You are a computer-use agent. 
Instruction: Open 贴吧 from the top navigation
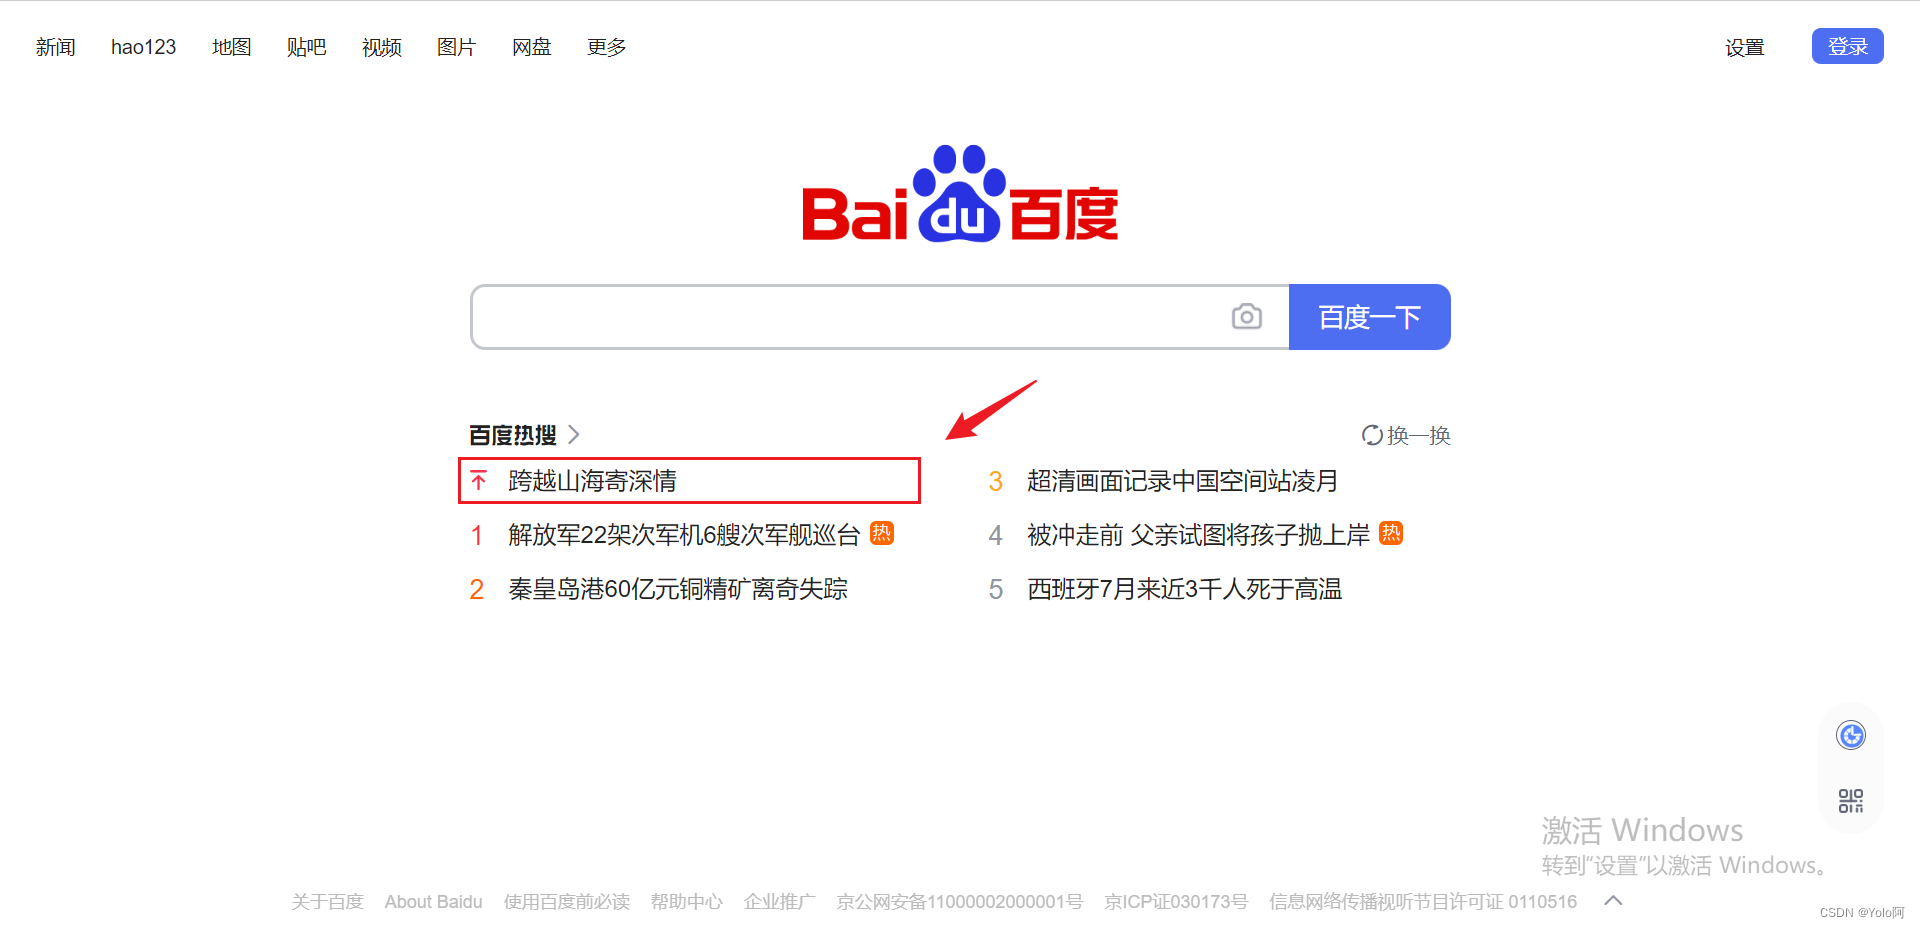[x=306, y=47]
